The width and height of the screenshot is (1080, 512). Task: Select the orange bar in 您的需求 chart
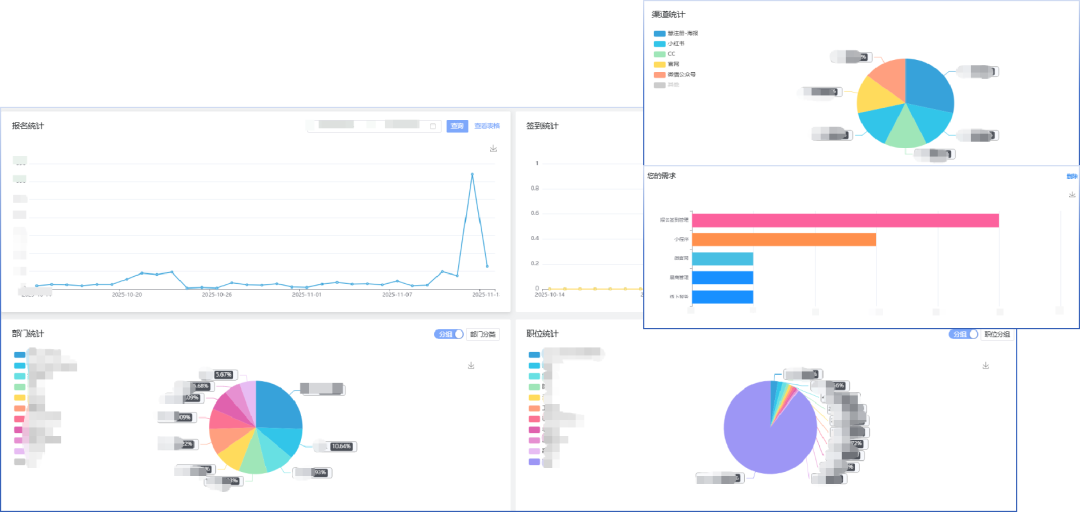[x=783, y=239]
